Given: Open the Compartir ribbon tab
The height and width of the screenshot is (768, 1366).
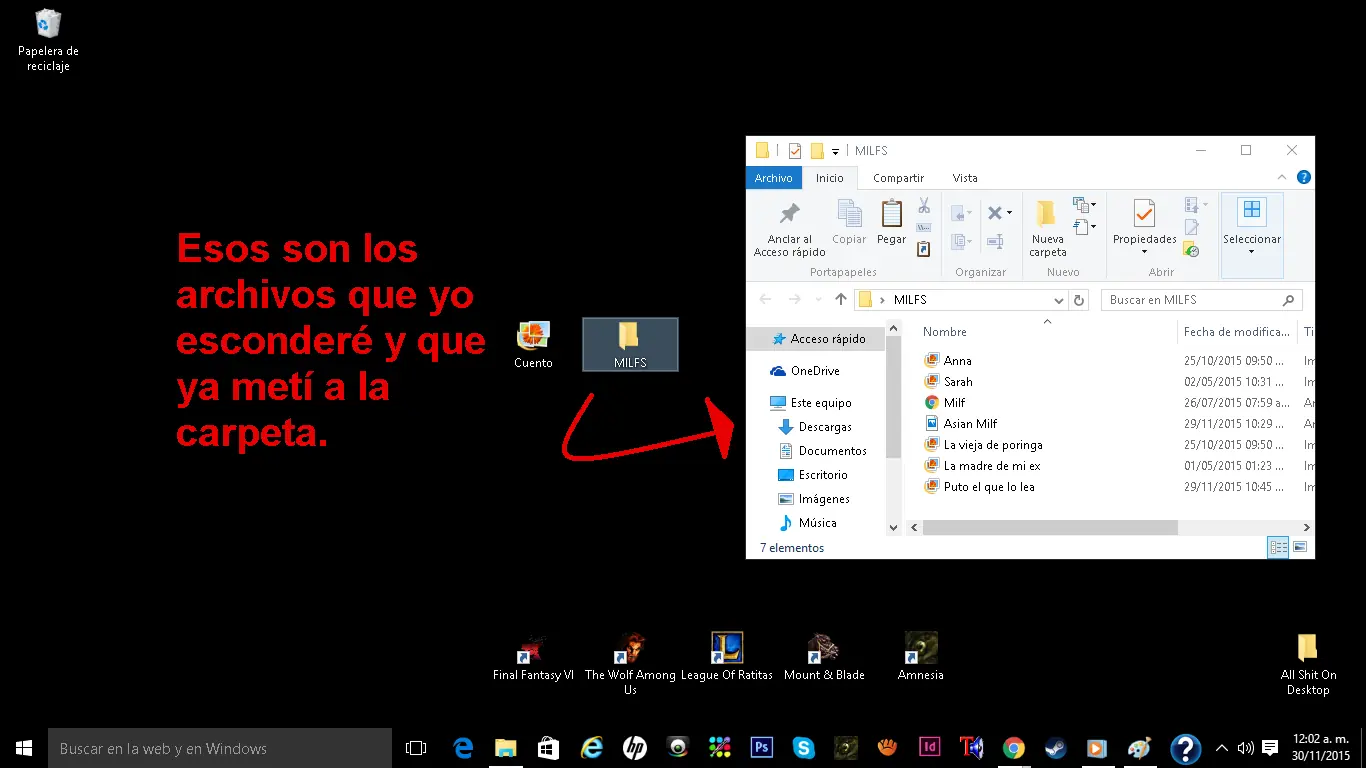Looking at the screenshot, I should click(897, 177).
